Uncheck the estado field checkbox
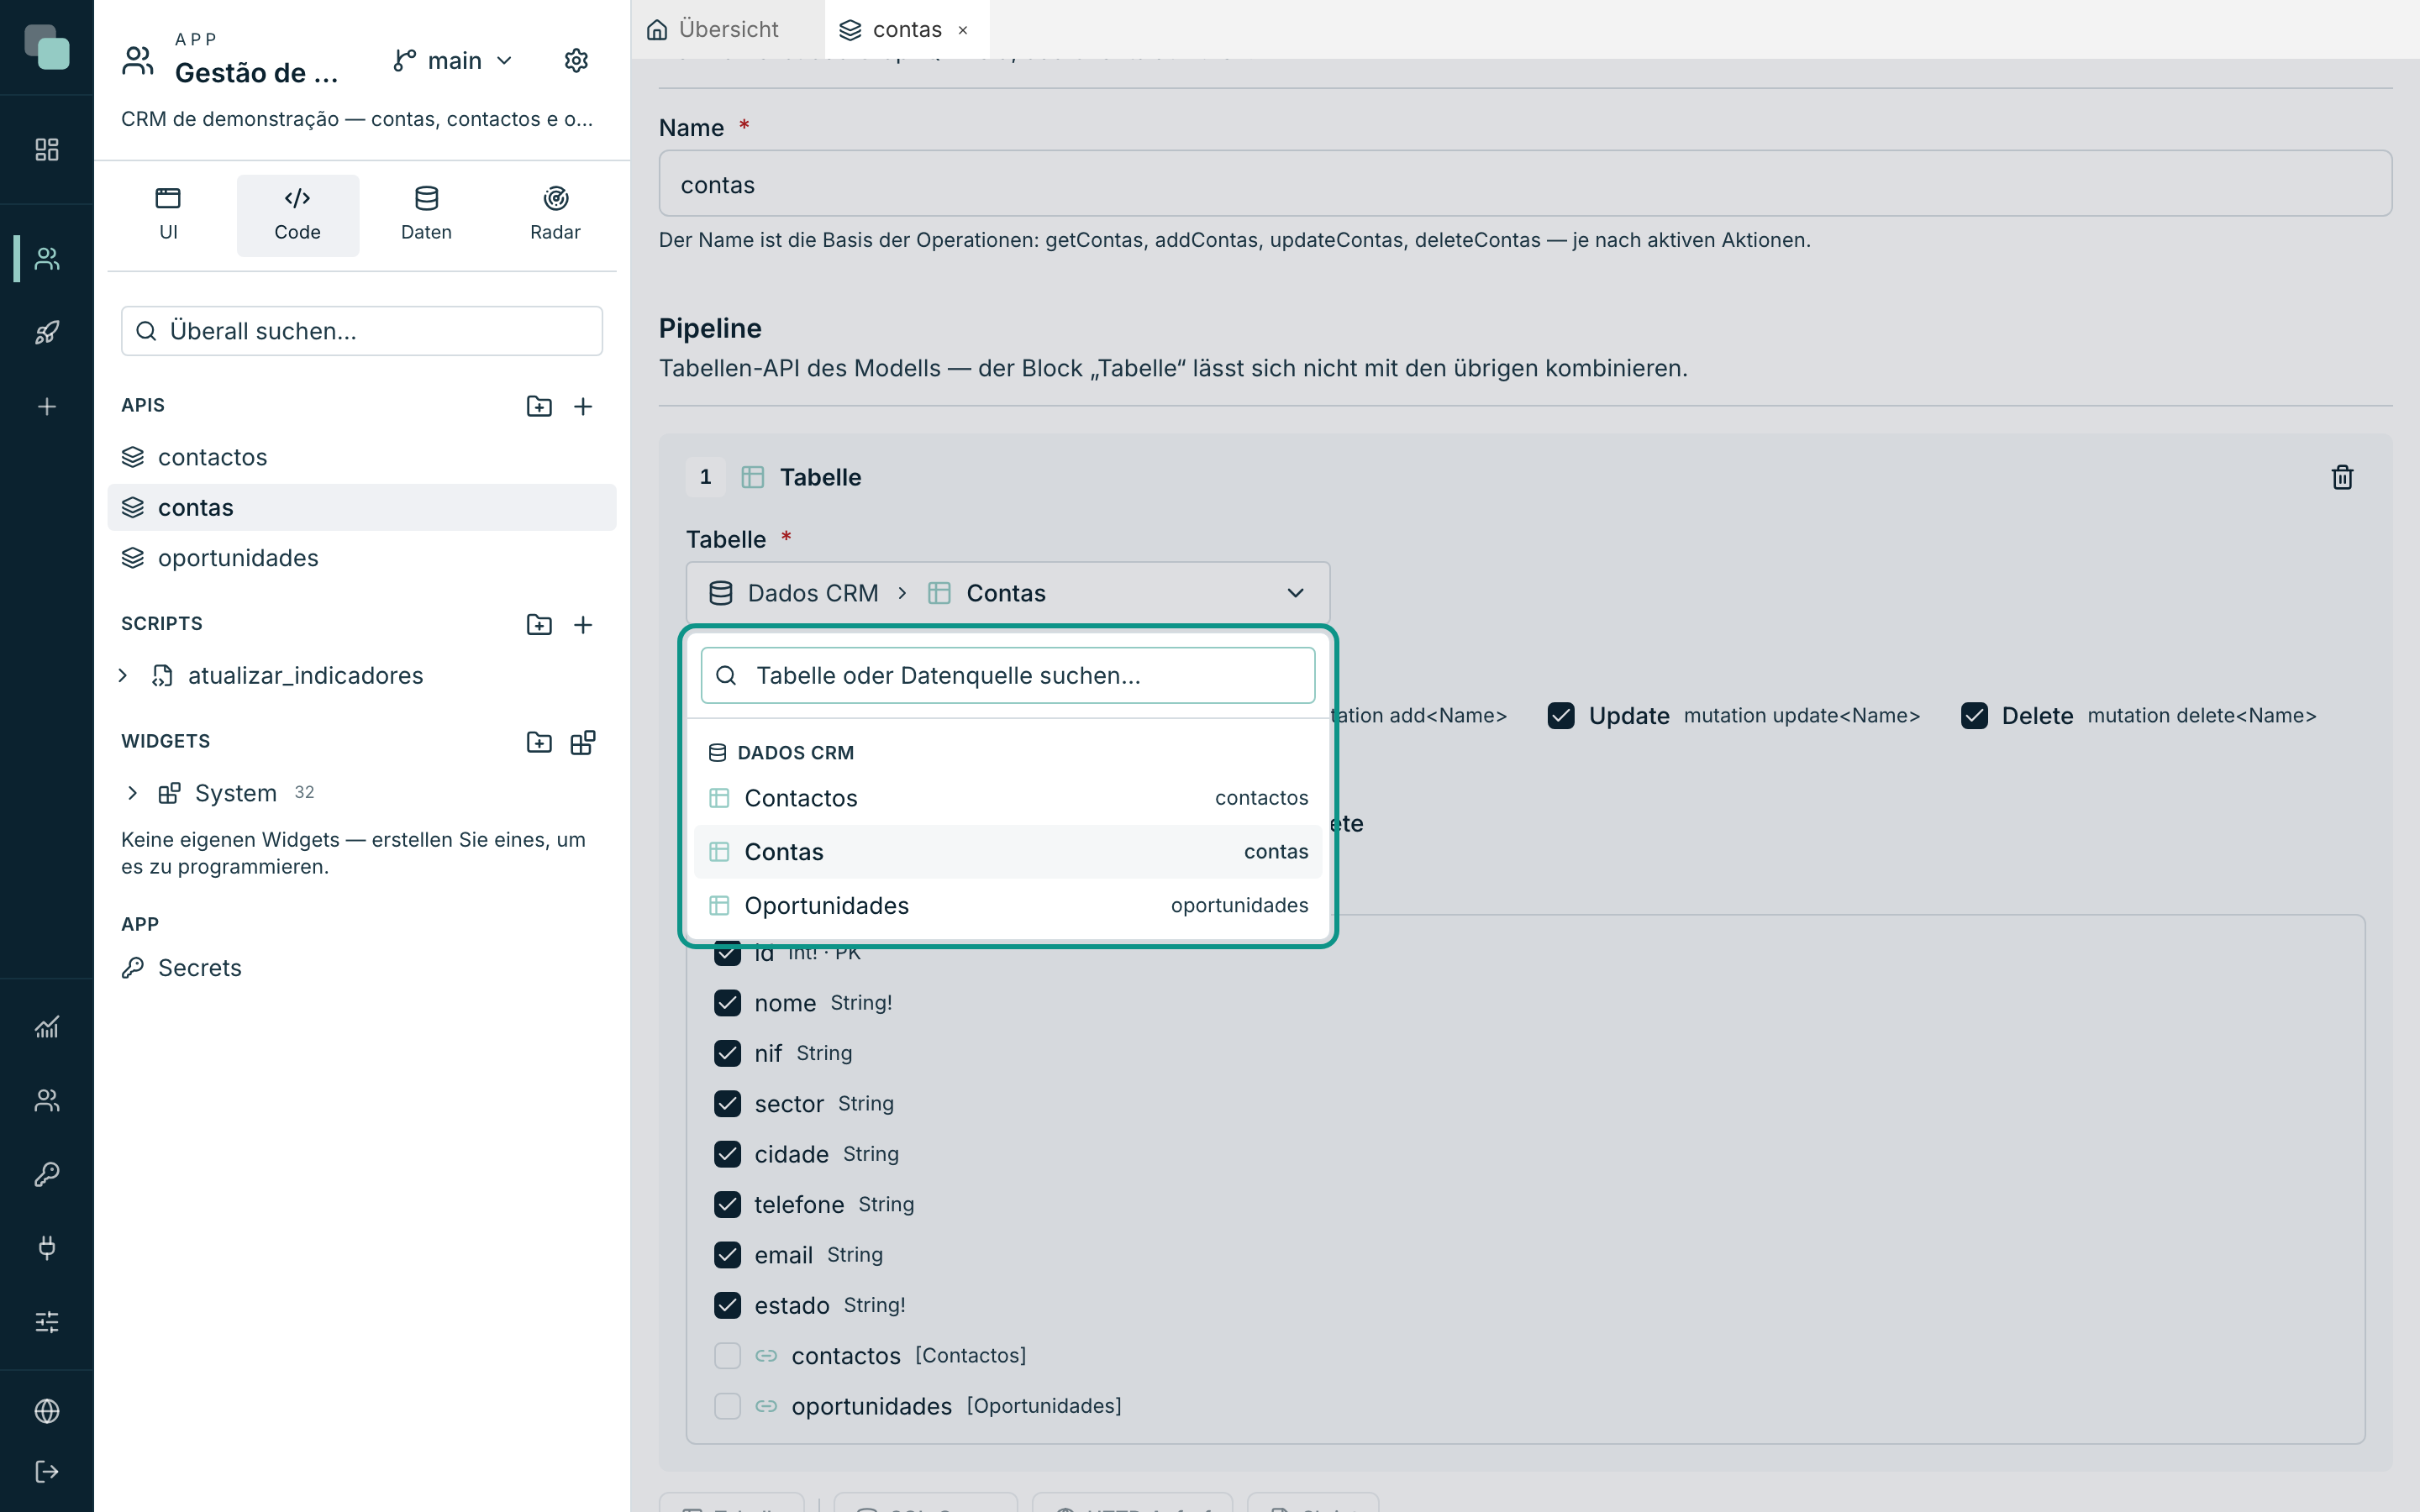This screenshot has width=2420, height=1512. pos(727,1305)
